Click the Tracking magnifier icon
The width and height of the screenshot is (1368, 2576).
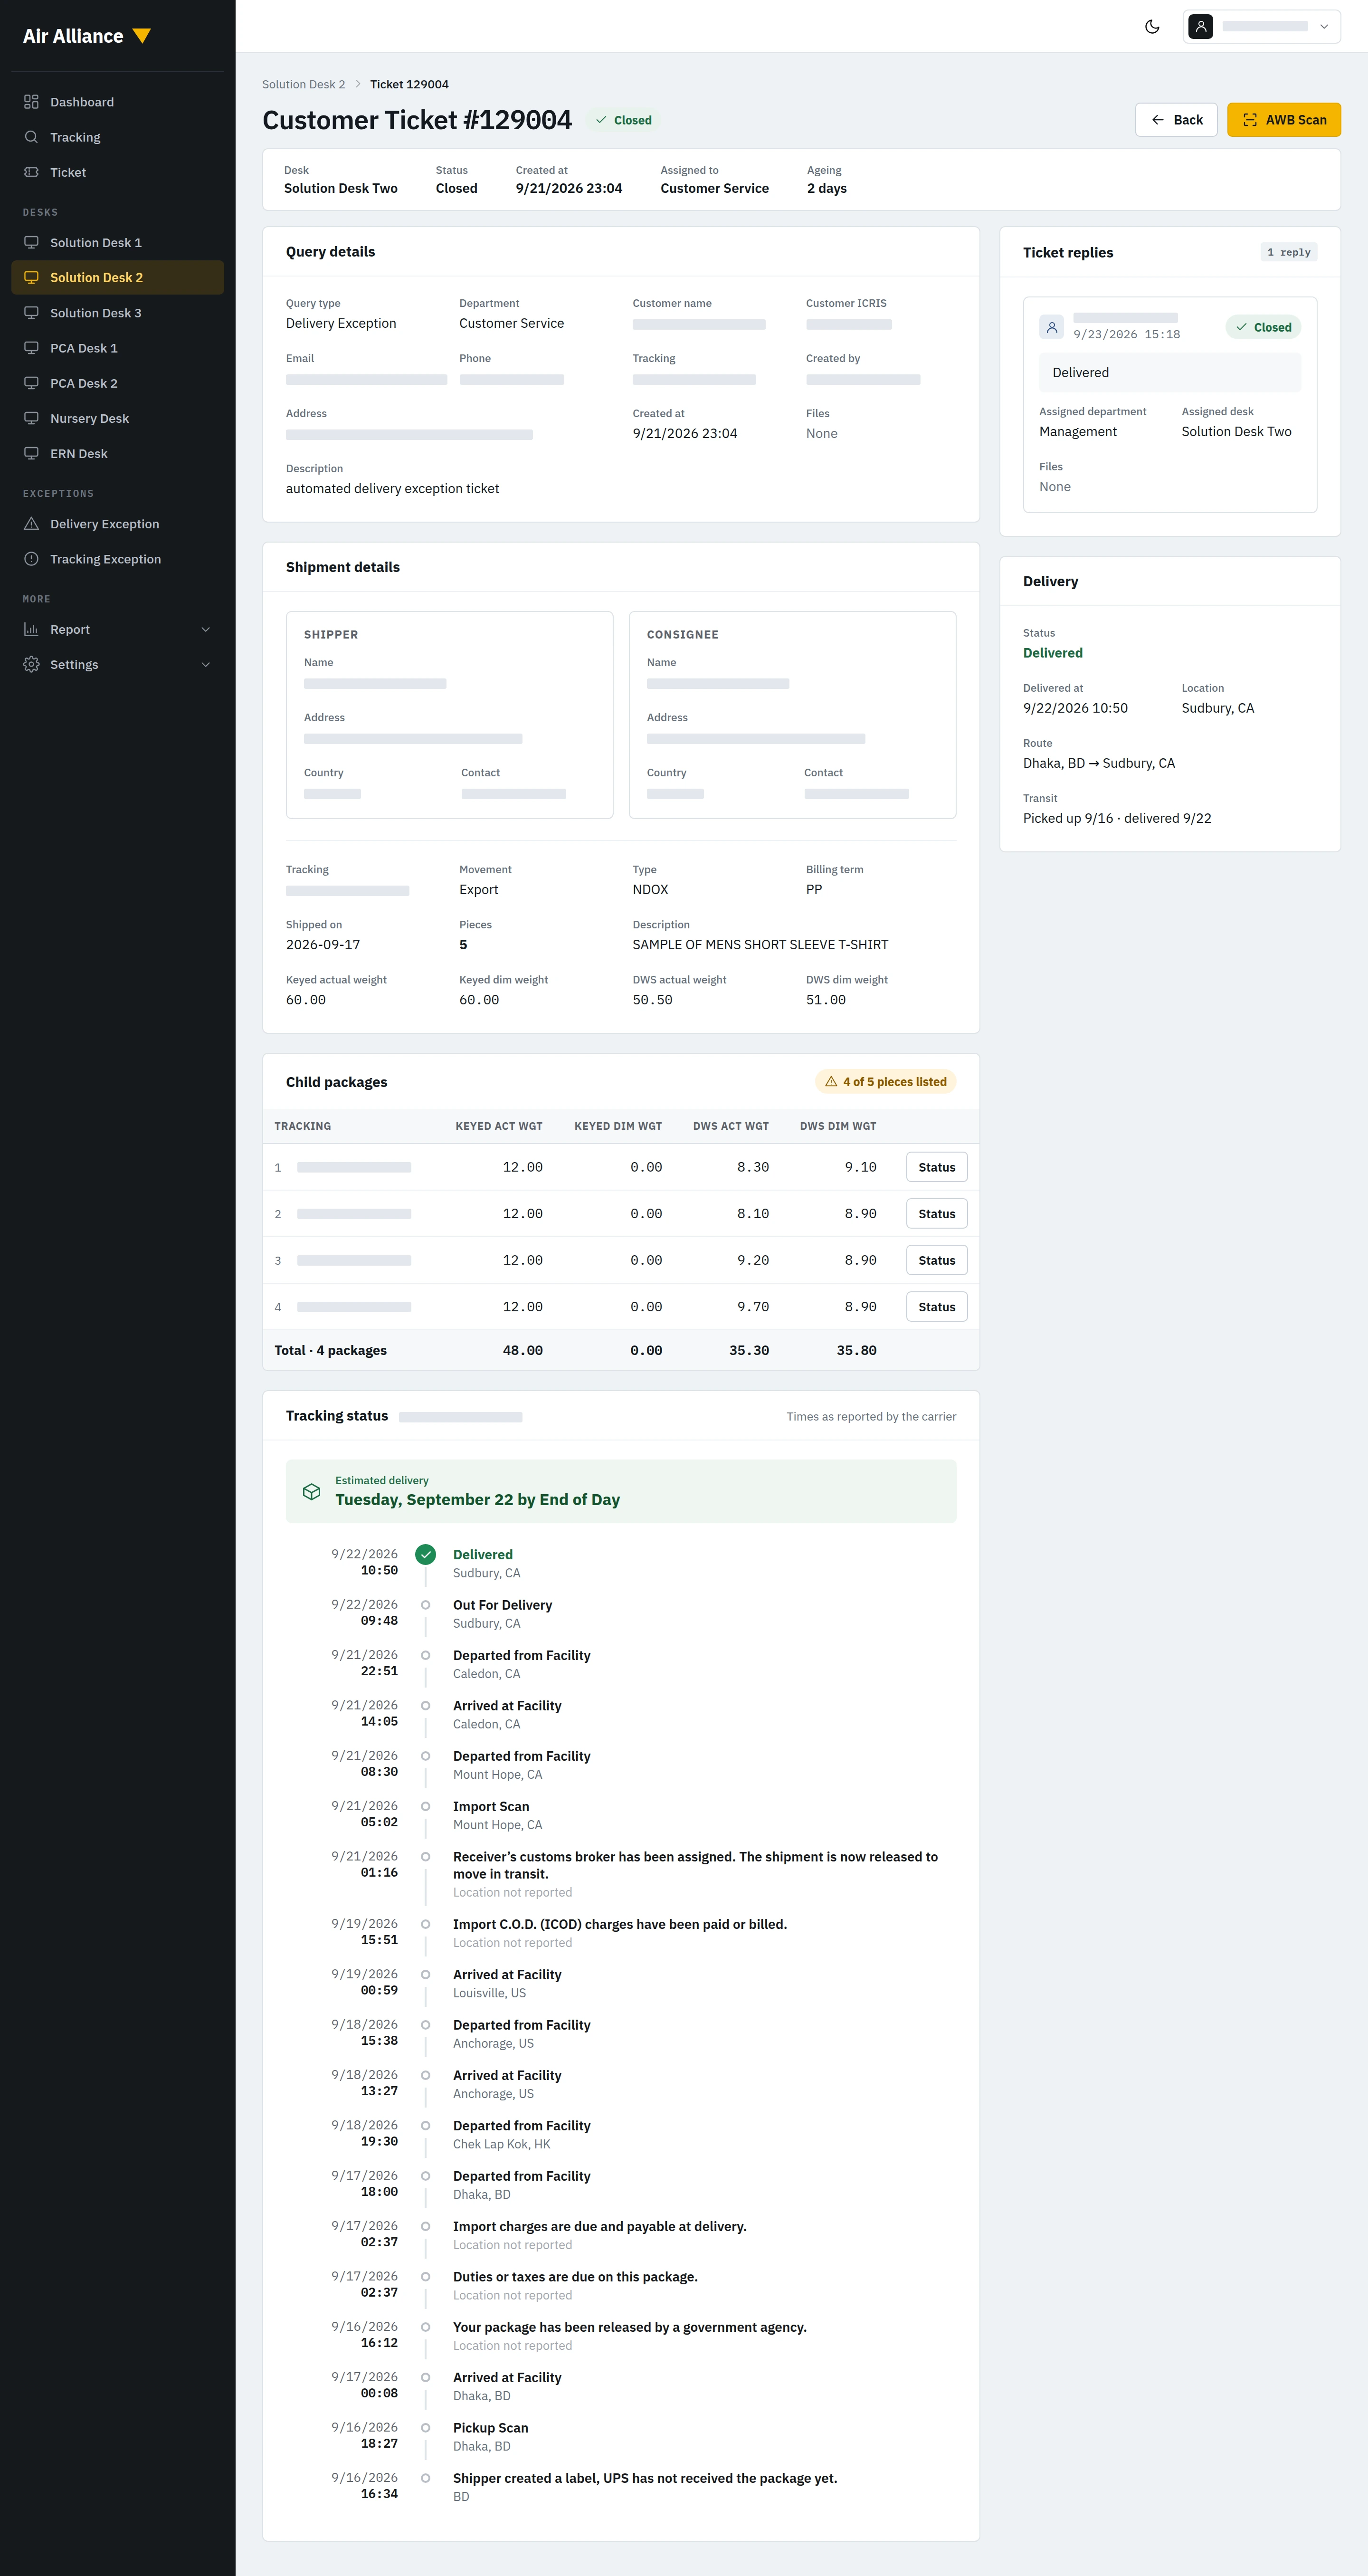pos(31,137)
